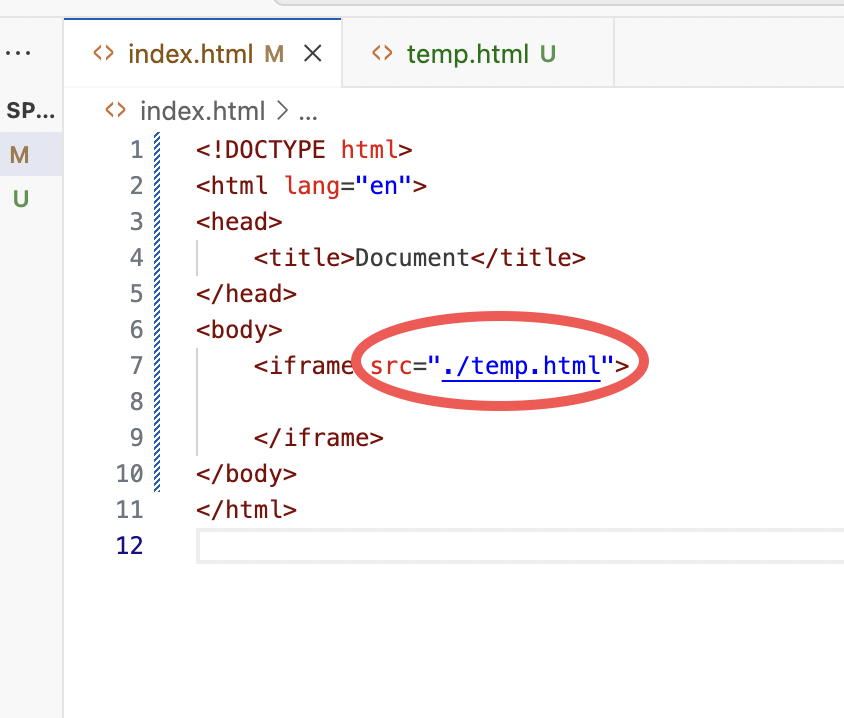Screen dimensions: 844x718
Task: Click the closing head tag
Action: [247, 294]
